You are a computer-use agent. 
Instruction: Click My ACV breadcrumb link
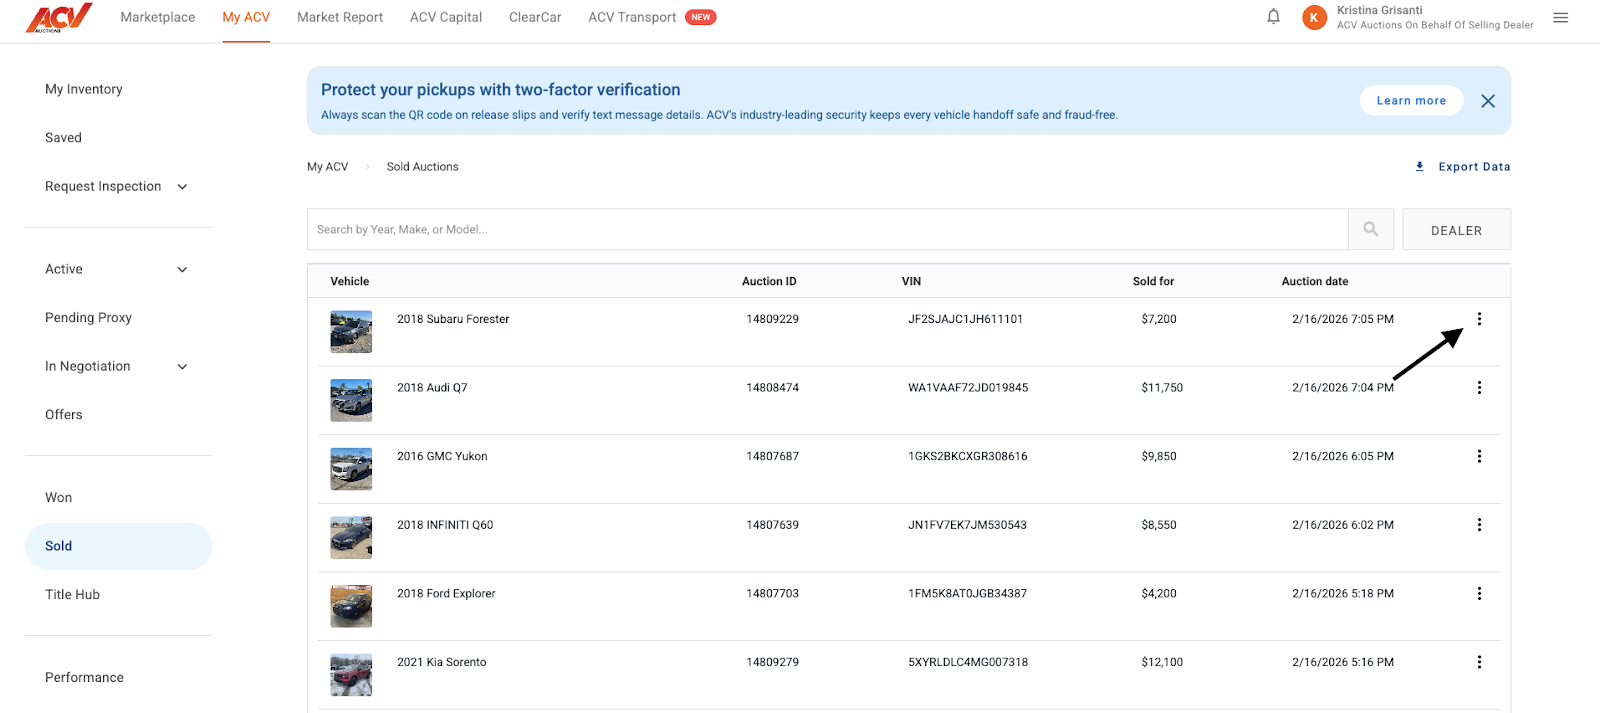click(327, 167)
